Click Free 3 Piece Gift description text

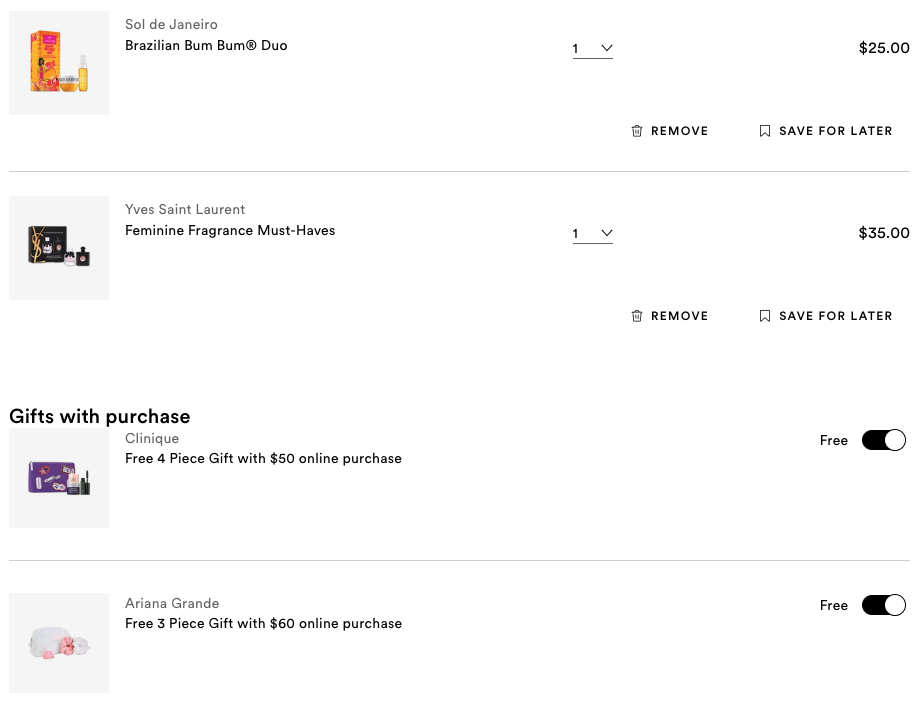[263, 623]
